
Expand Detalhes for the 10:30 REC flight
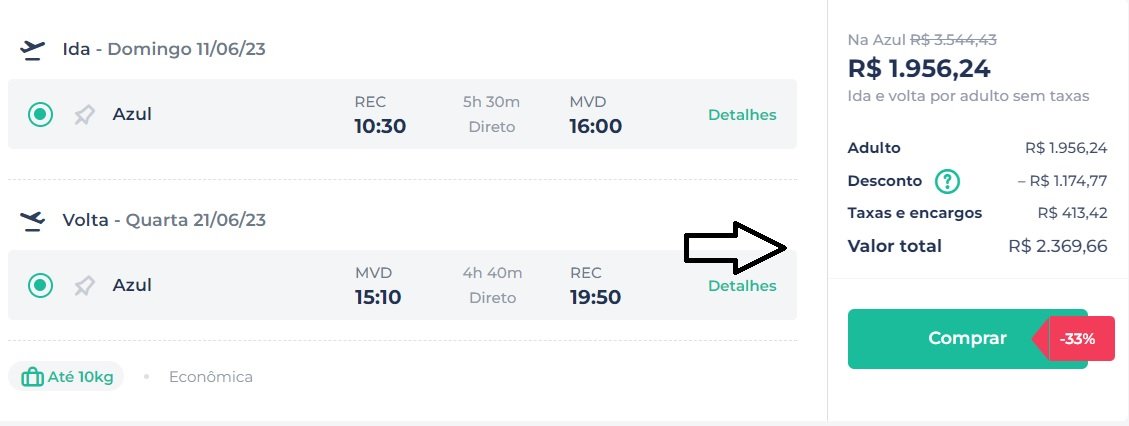click(x=742, y=115)
